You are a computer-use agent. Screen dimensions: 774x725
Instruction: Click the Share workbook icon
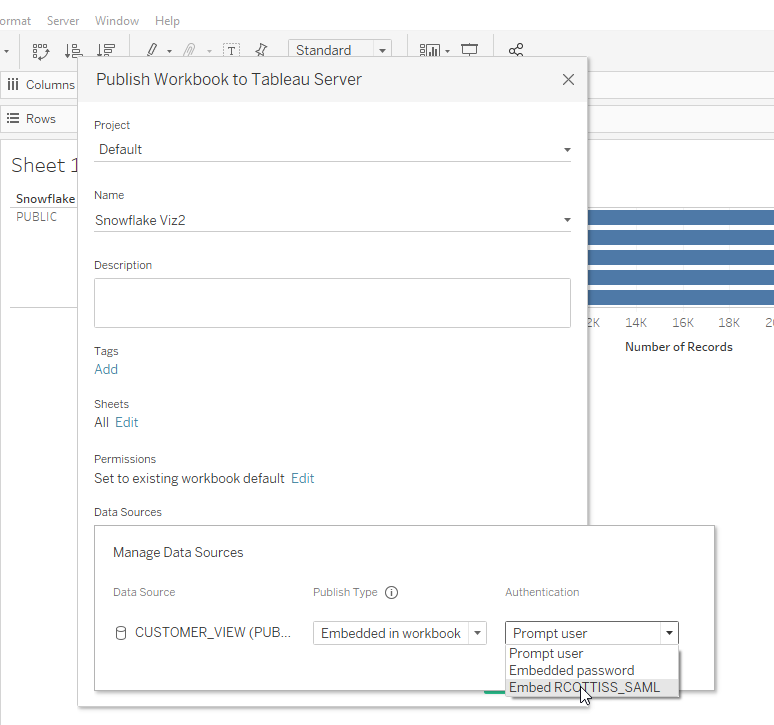point(516,50)
